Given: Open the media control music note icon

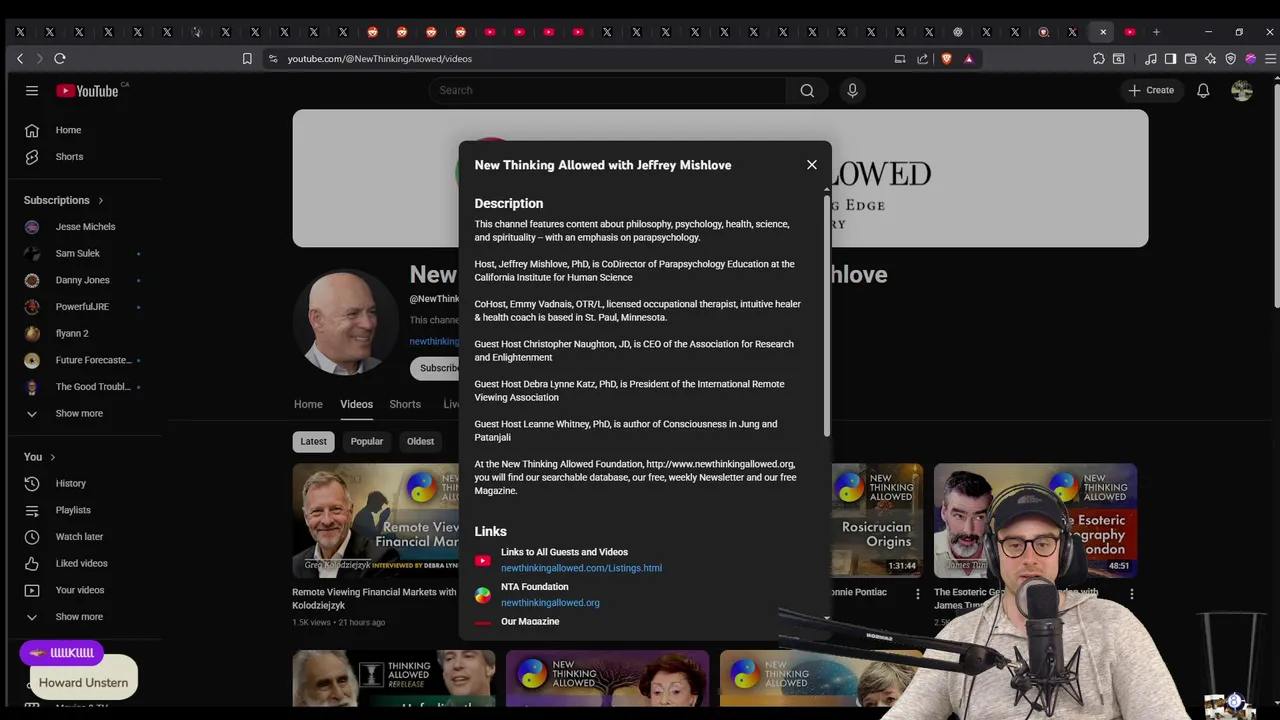Looking at the screenshot, I should [x=1151, y=59].
